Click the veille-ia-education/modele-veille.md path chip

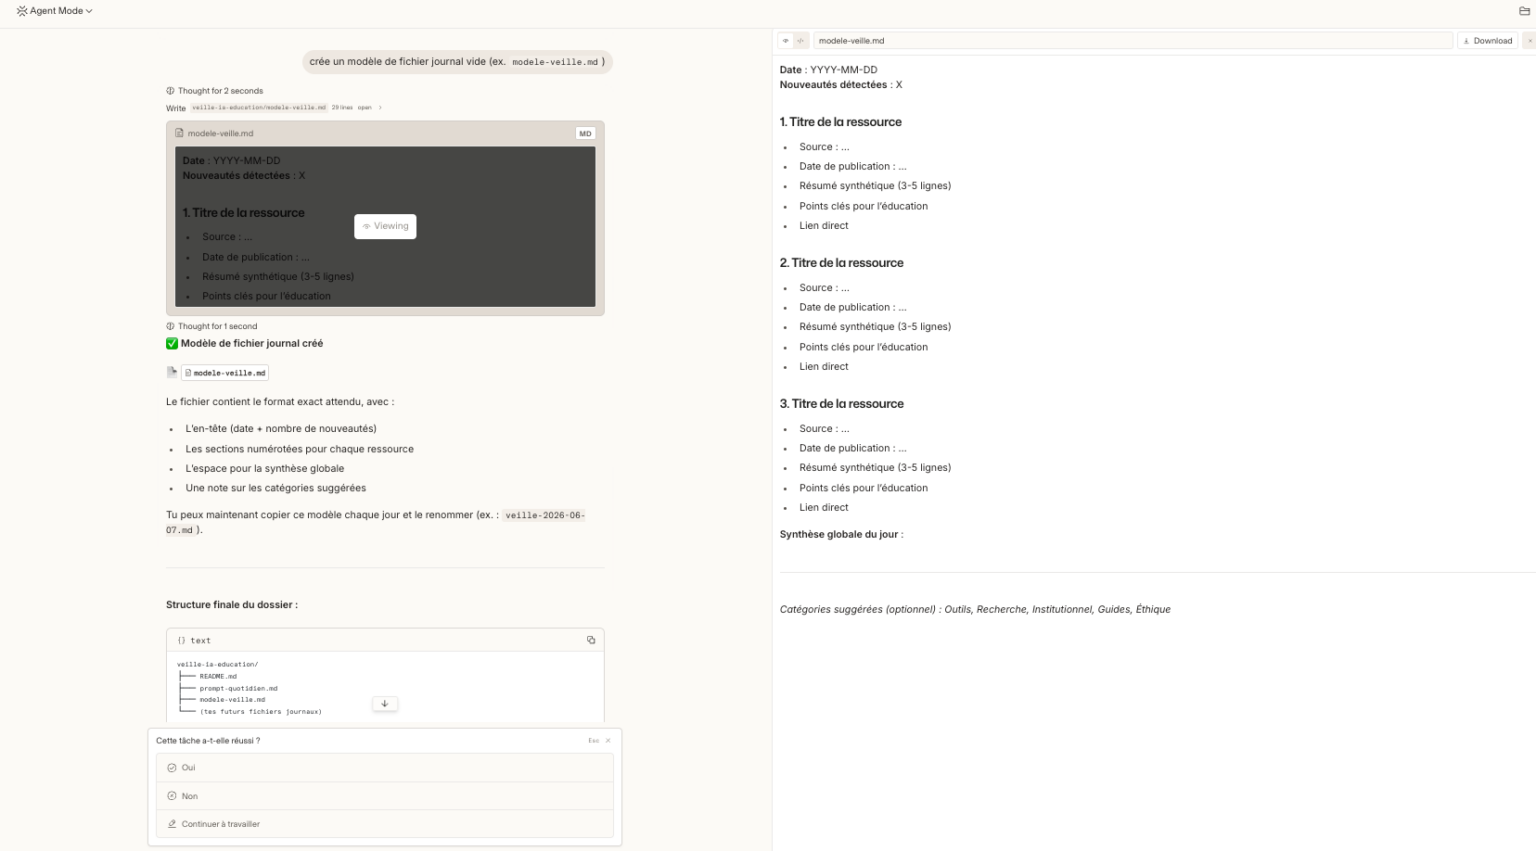point(259,108)
